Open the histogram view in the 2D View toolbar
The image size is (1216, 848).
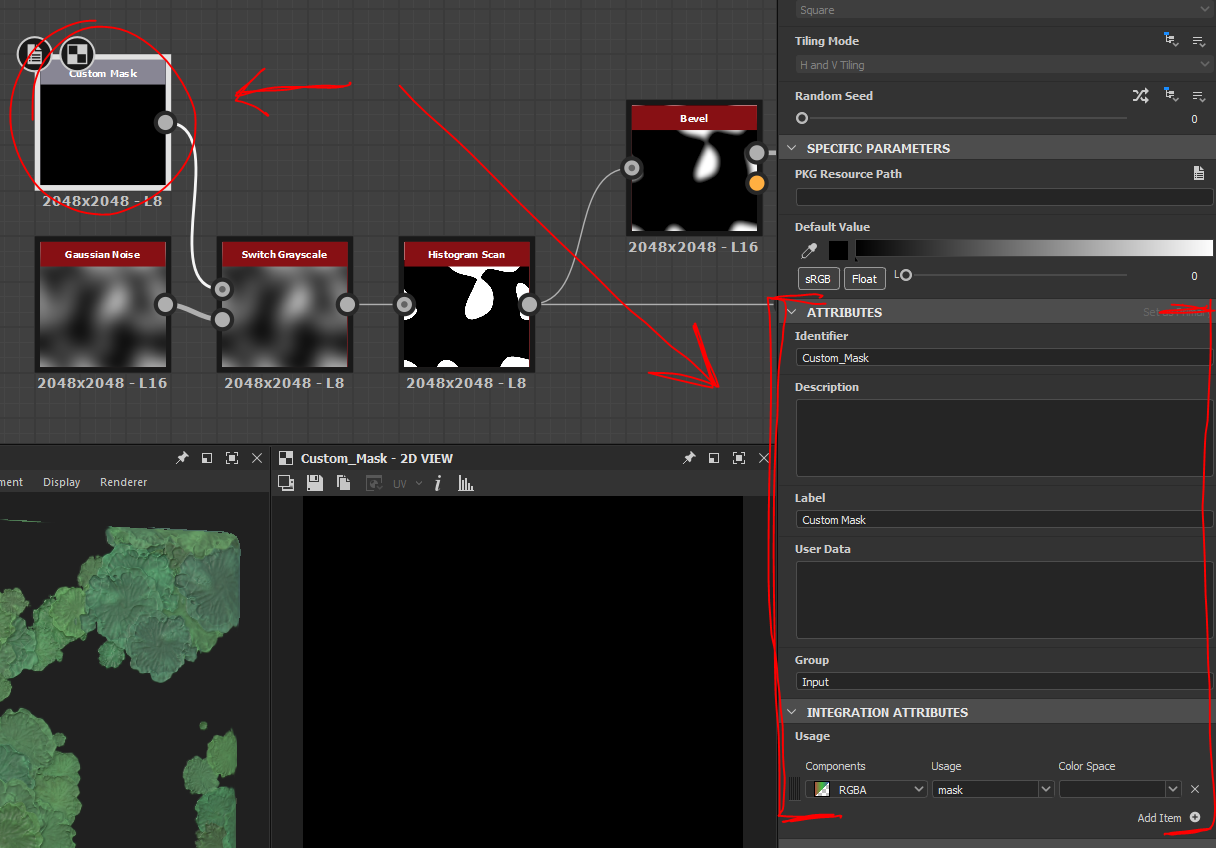[x=467, y=483]
